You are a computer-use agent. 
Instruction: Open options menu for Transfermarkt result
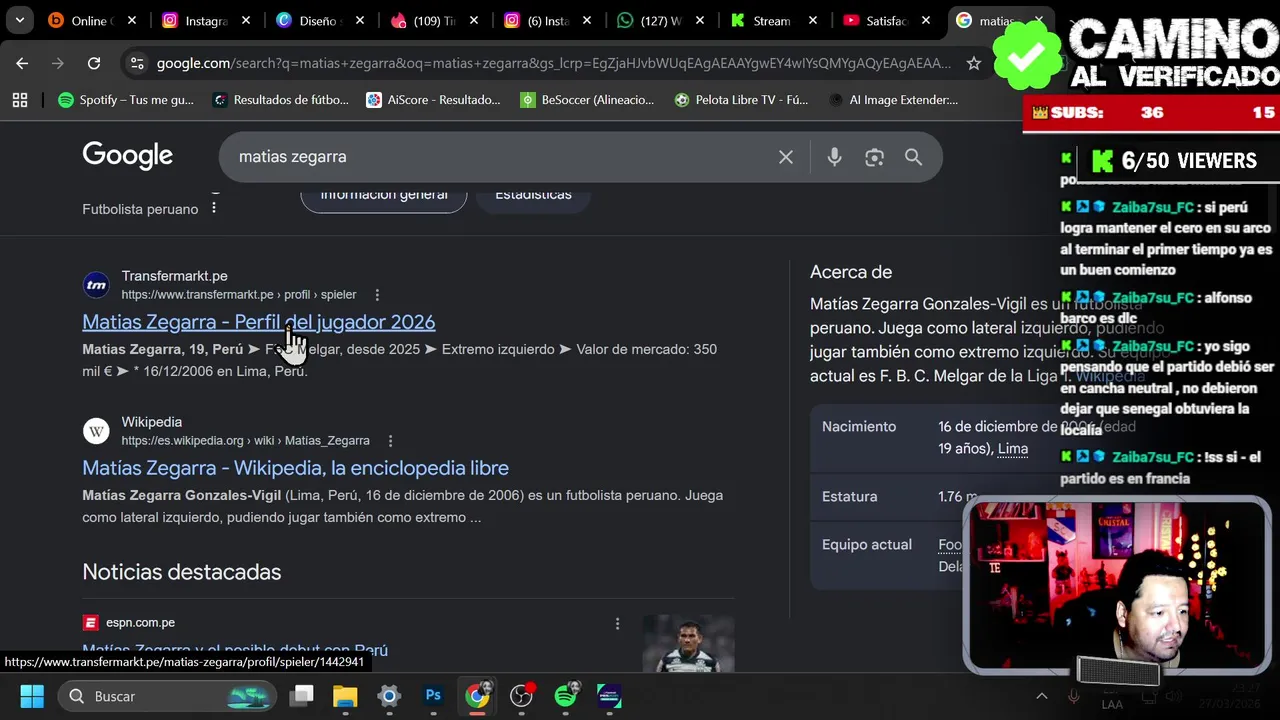(377, 295)
